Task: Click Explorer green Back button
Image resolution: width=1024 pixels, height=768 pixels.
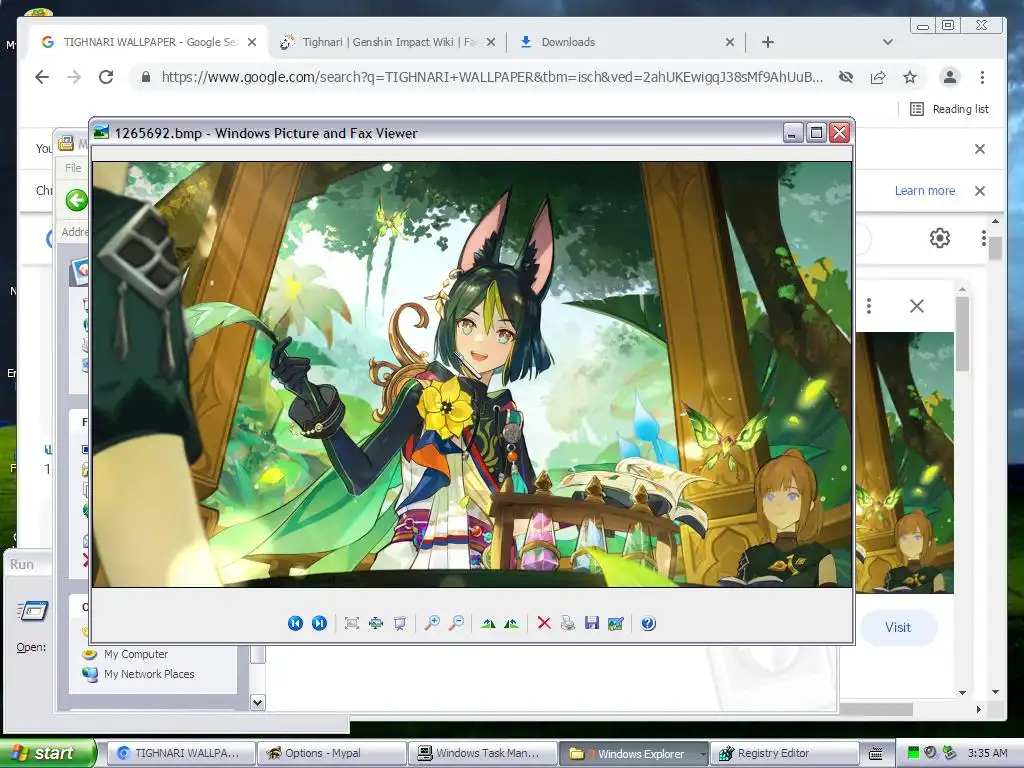Action: point(76,200)
